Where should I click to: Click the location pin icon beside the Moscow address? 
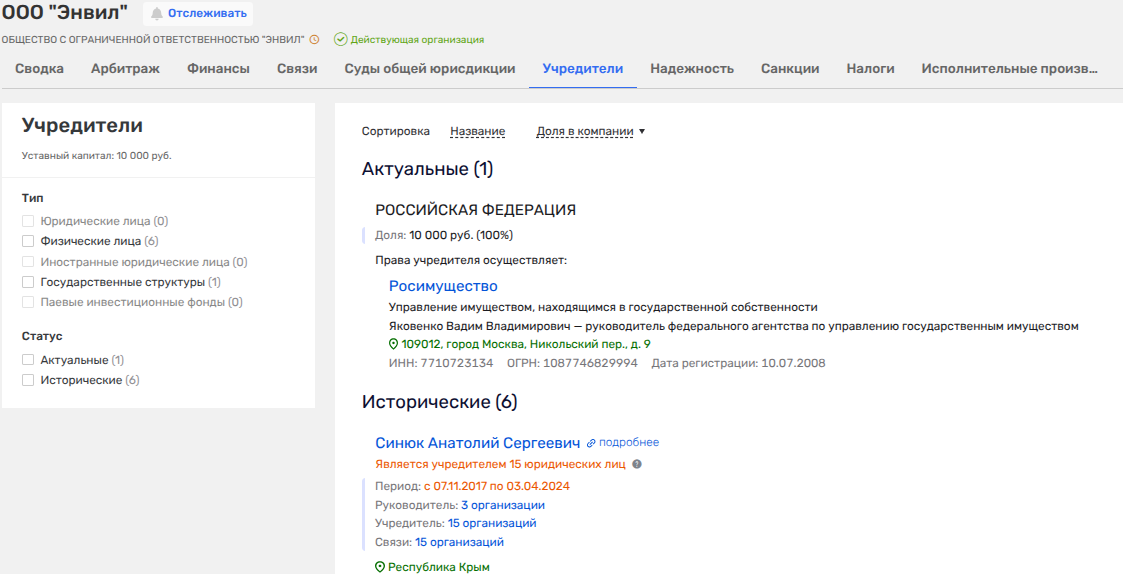coord(393,344)
